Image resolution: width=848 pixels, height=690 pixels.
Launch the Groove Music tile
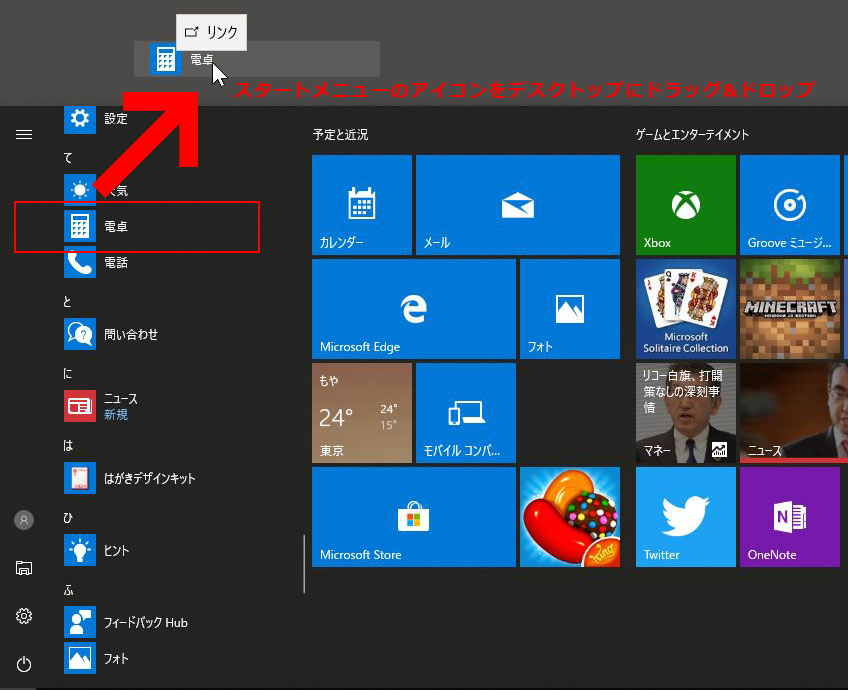[789, 205]
